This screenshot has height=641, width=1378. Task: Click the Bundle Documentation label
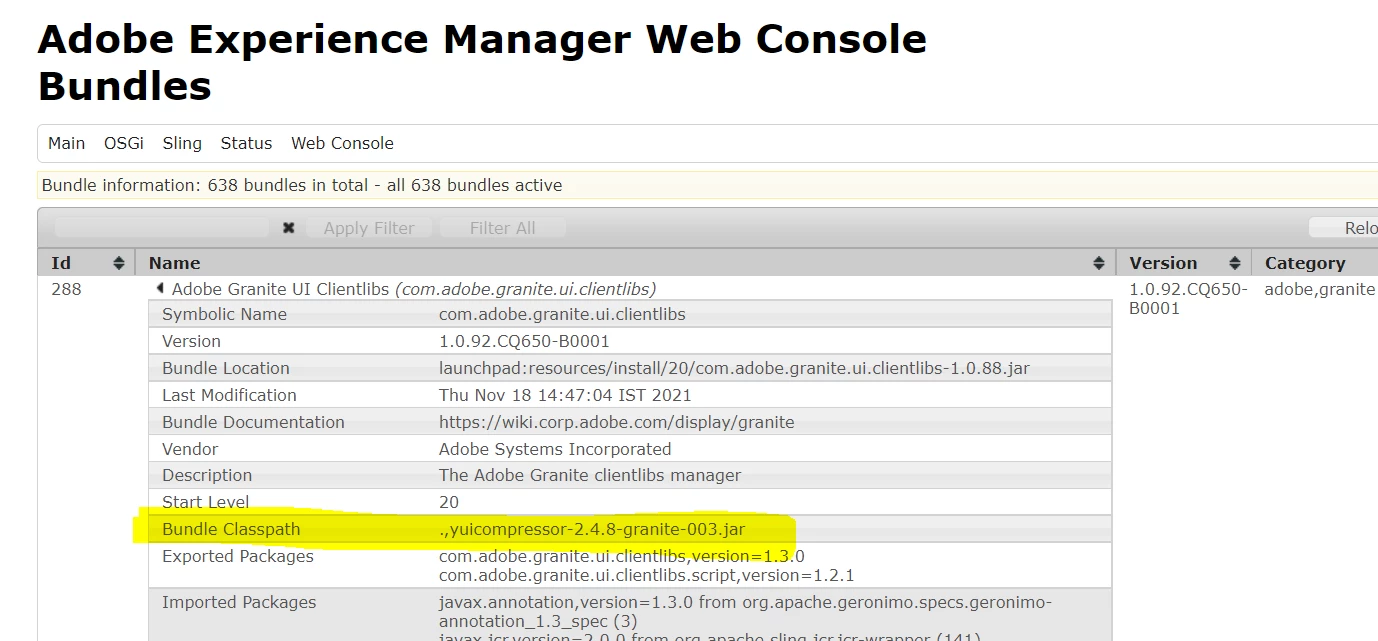coord(253,422)
